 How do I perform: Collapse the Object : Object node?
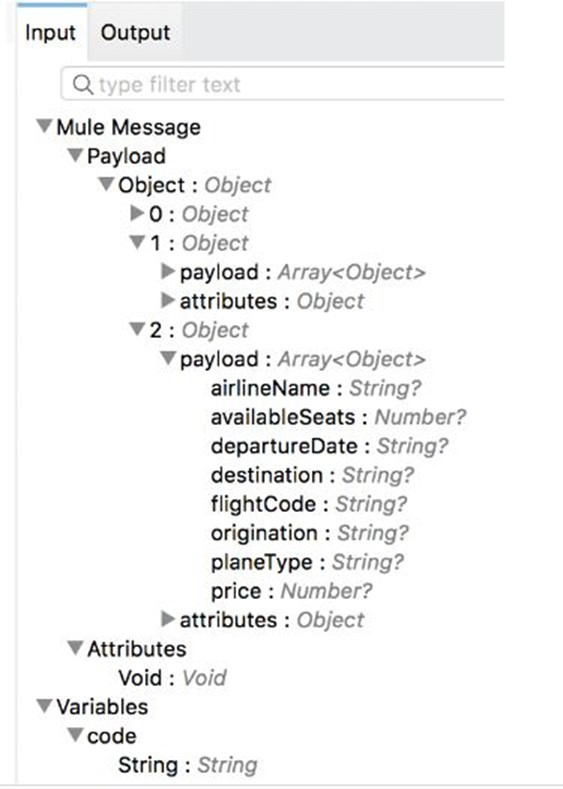(x=106, y=184)
